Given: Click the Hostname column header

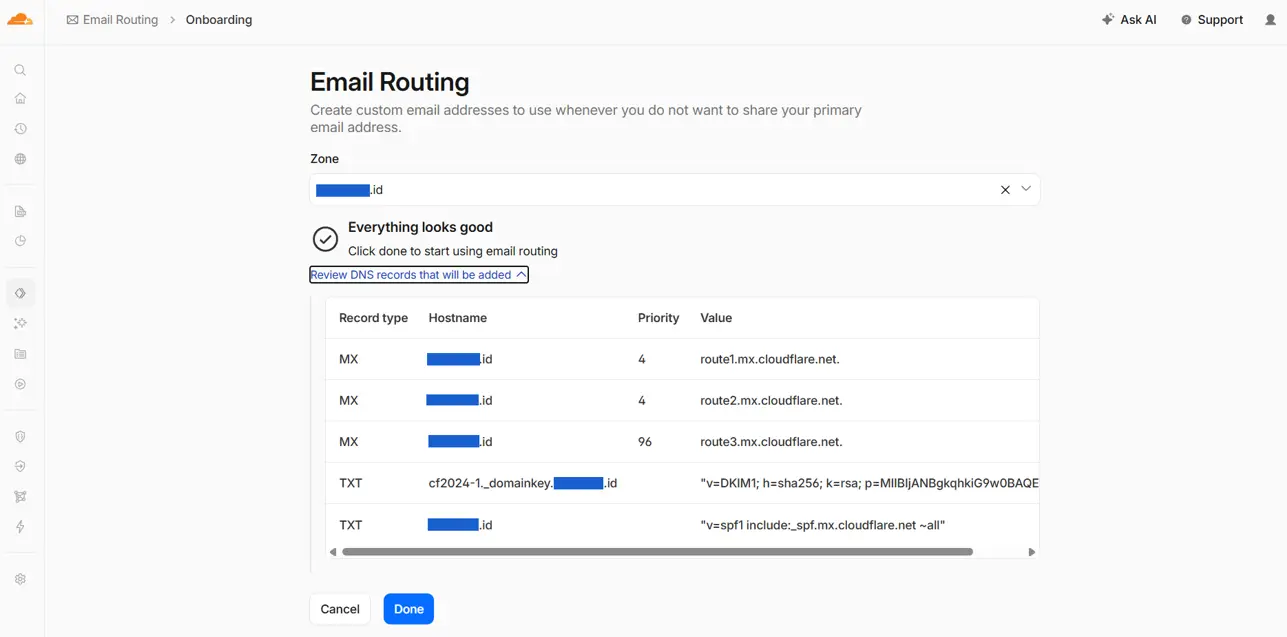Looking at the screenshot, I should click(x=458, y=318).
